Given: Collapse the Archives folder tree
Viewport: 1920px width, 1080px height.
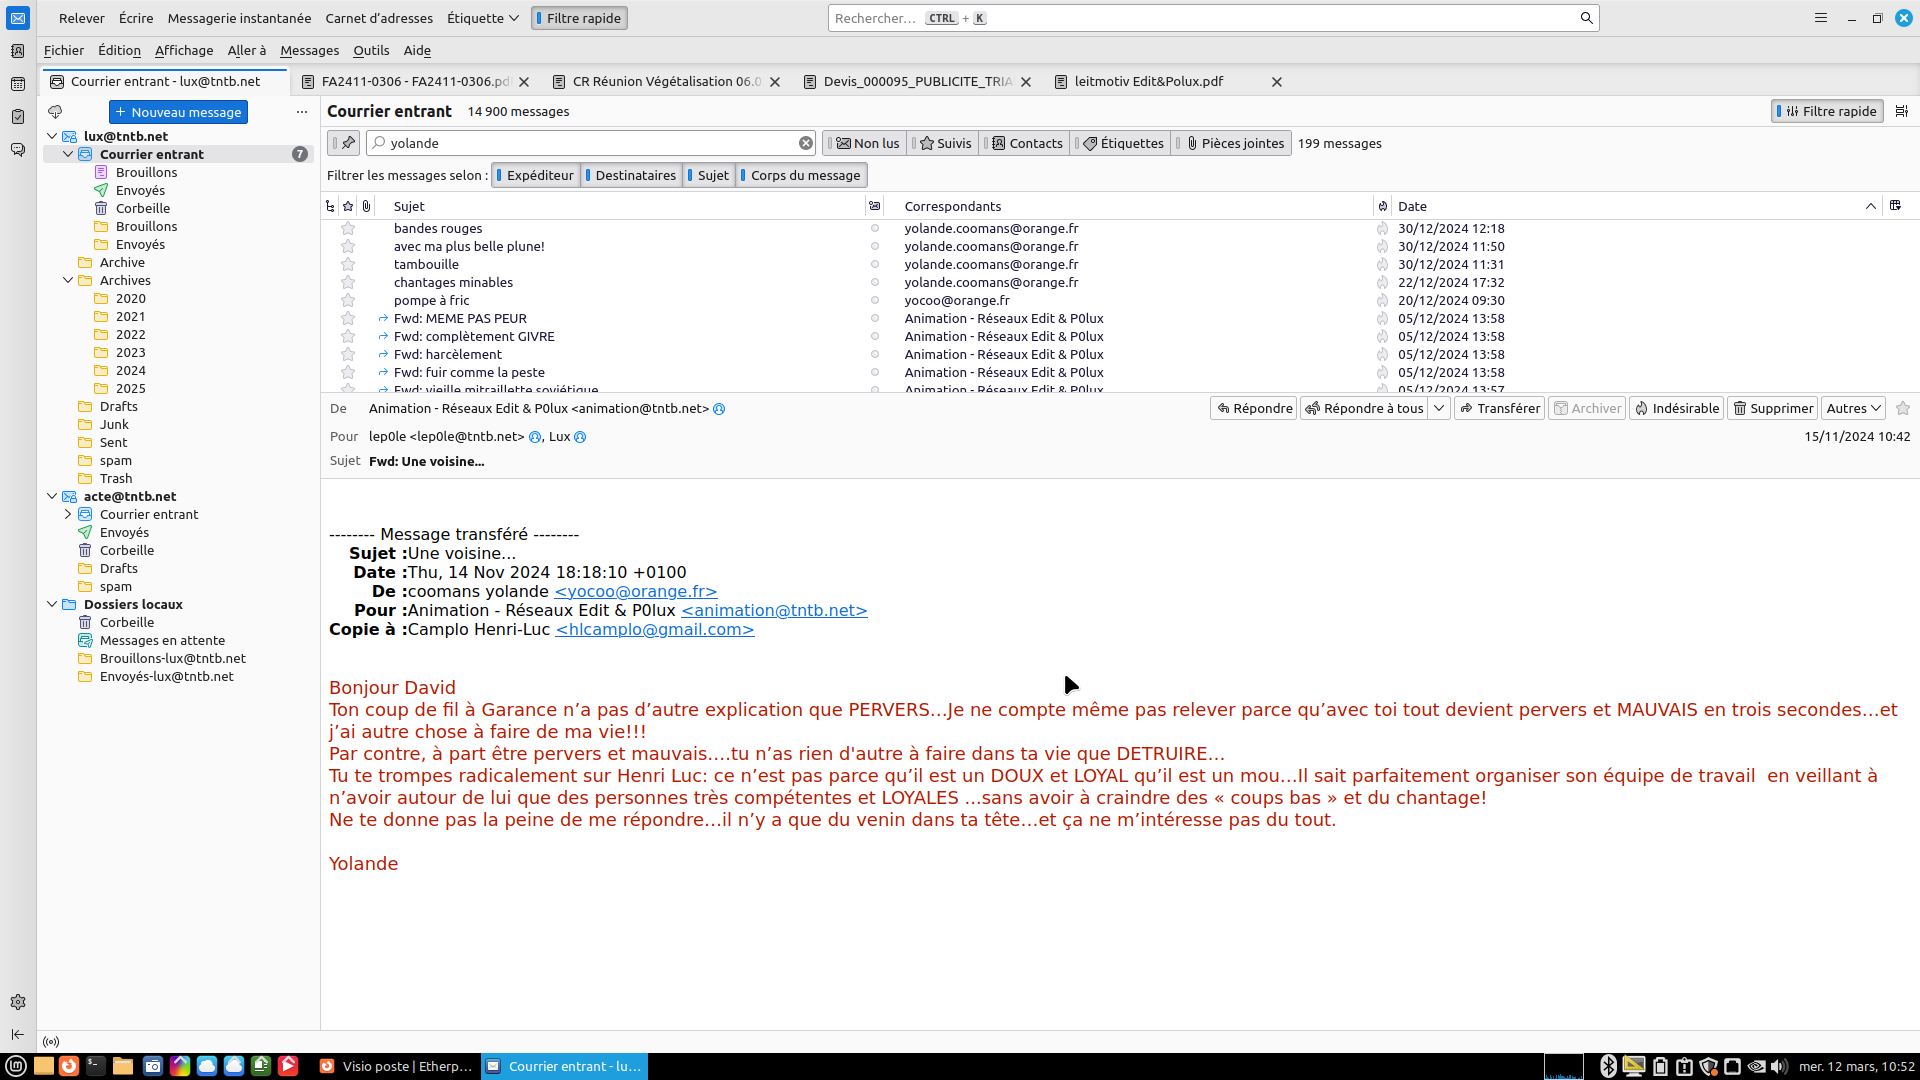Looking at the screenshot, I should (x=68, y=281).
